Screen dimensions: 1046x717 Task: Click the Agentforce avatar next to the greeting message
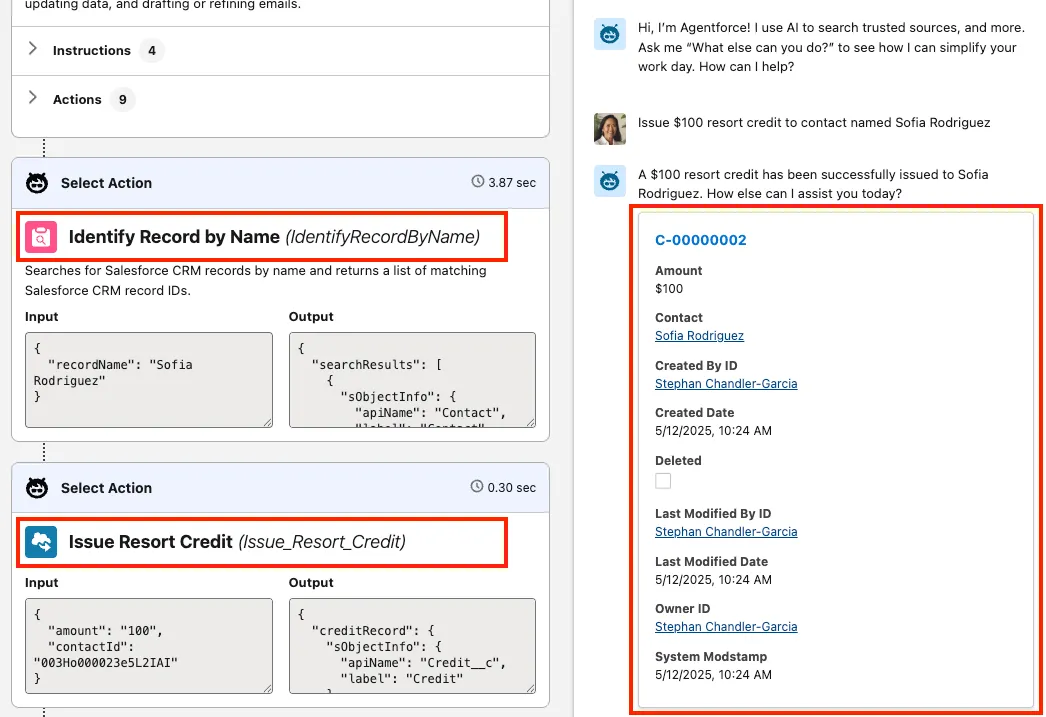pyautogui.click(x=610, y=34)
